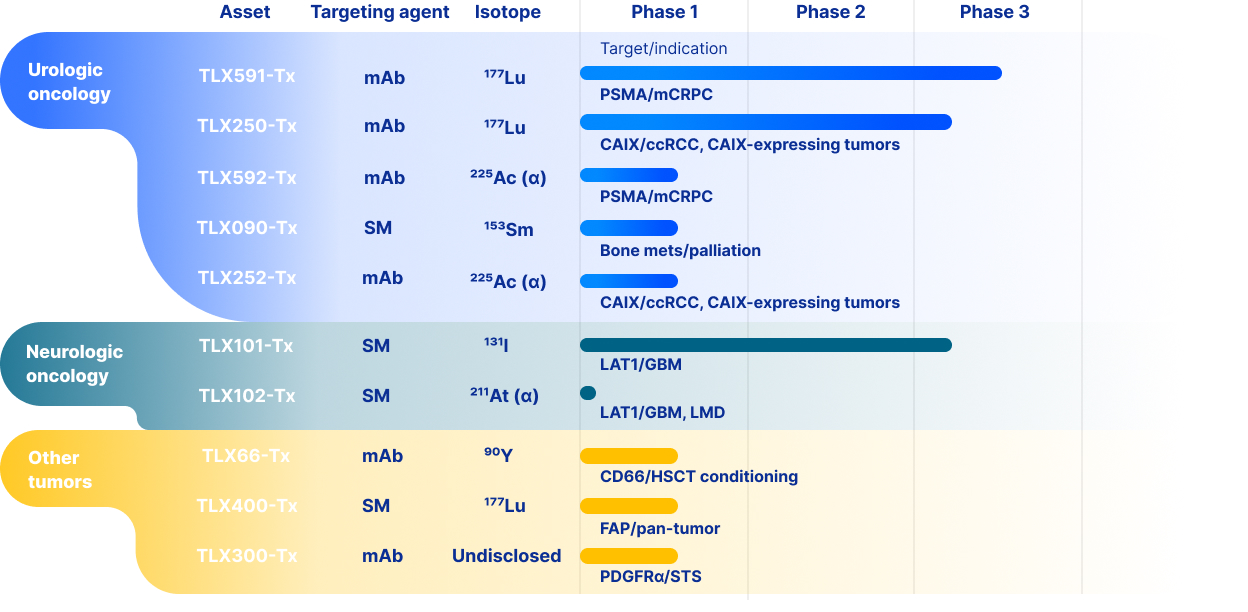Click the TLX102-Tx small teal progress dot

[x=588, y=393]
